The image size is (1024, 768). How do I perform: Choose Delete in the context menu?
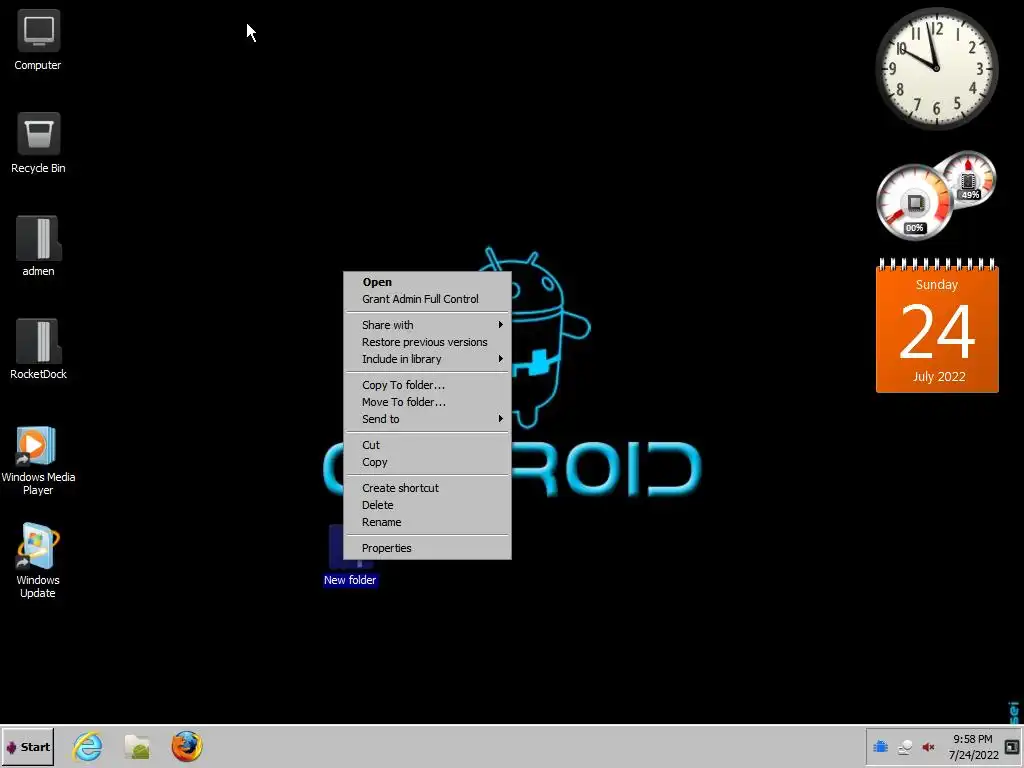pyautogui.click(x=427, y=505)
